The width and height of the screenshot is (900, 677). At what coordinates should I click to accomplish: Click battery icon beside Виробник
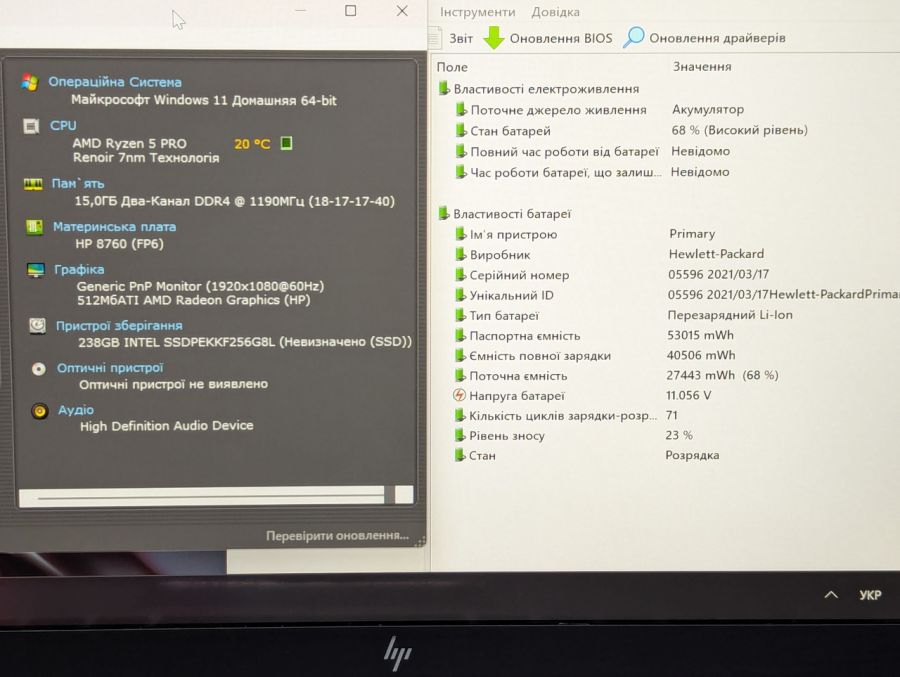click(x=460, y=254)
